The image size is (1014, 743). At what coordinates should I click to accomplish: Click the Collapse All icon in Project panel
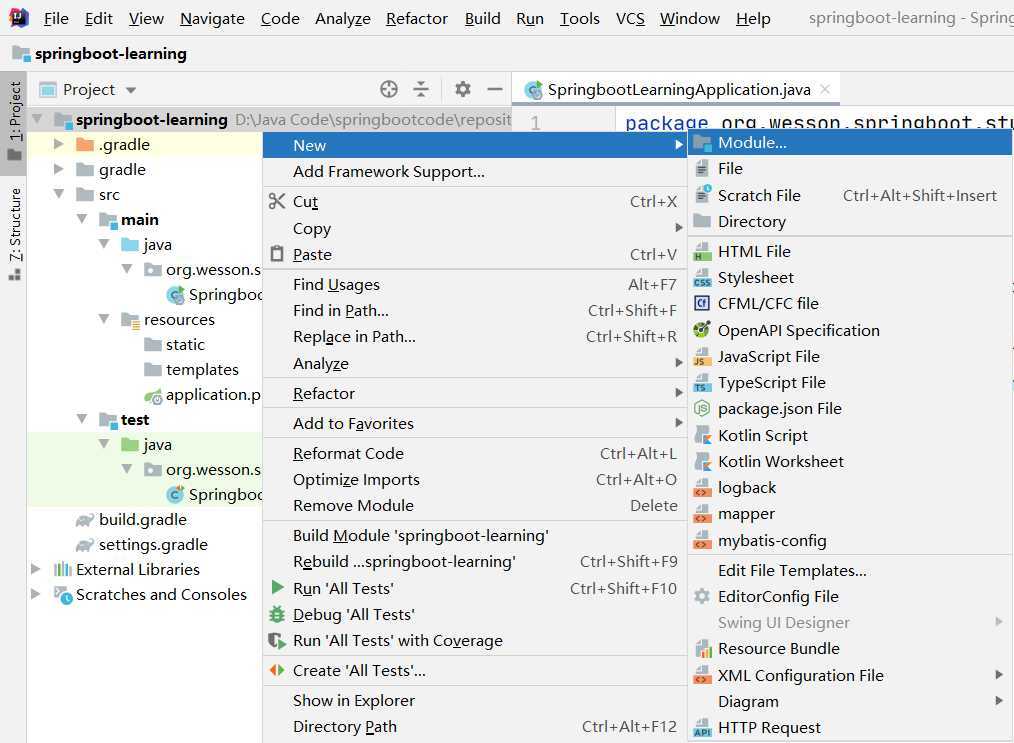tap(421, 89)
